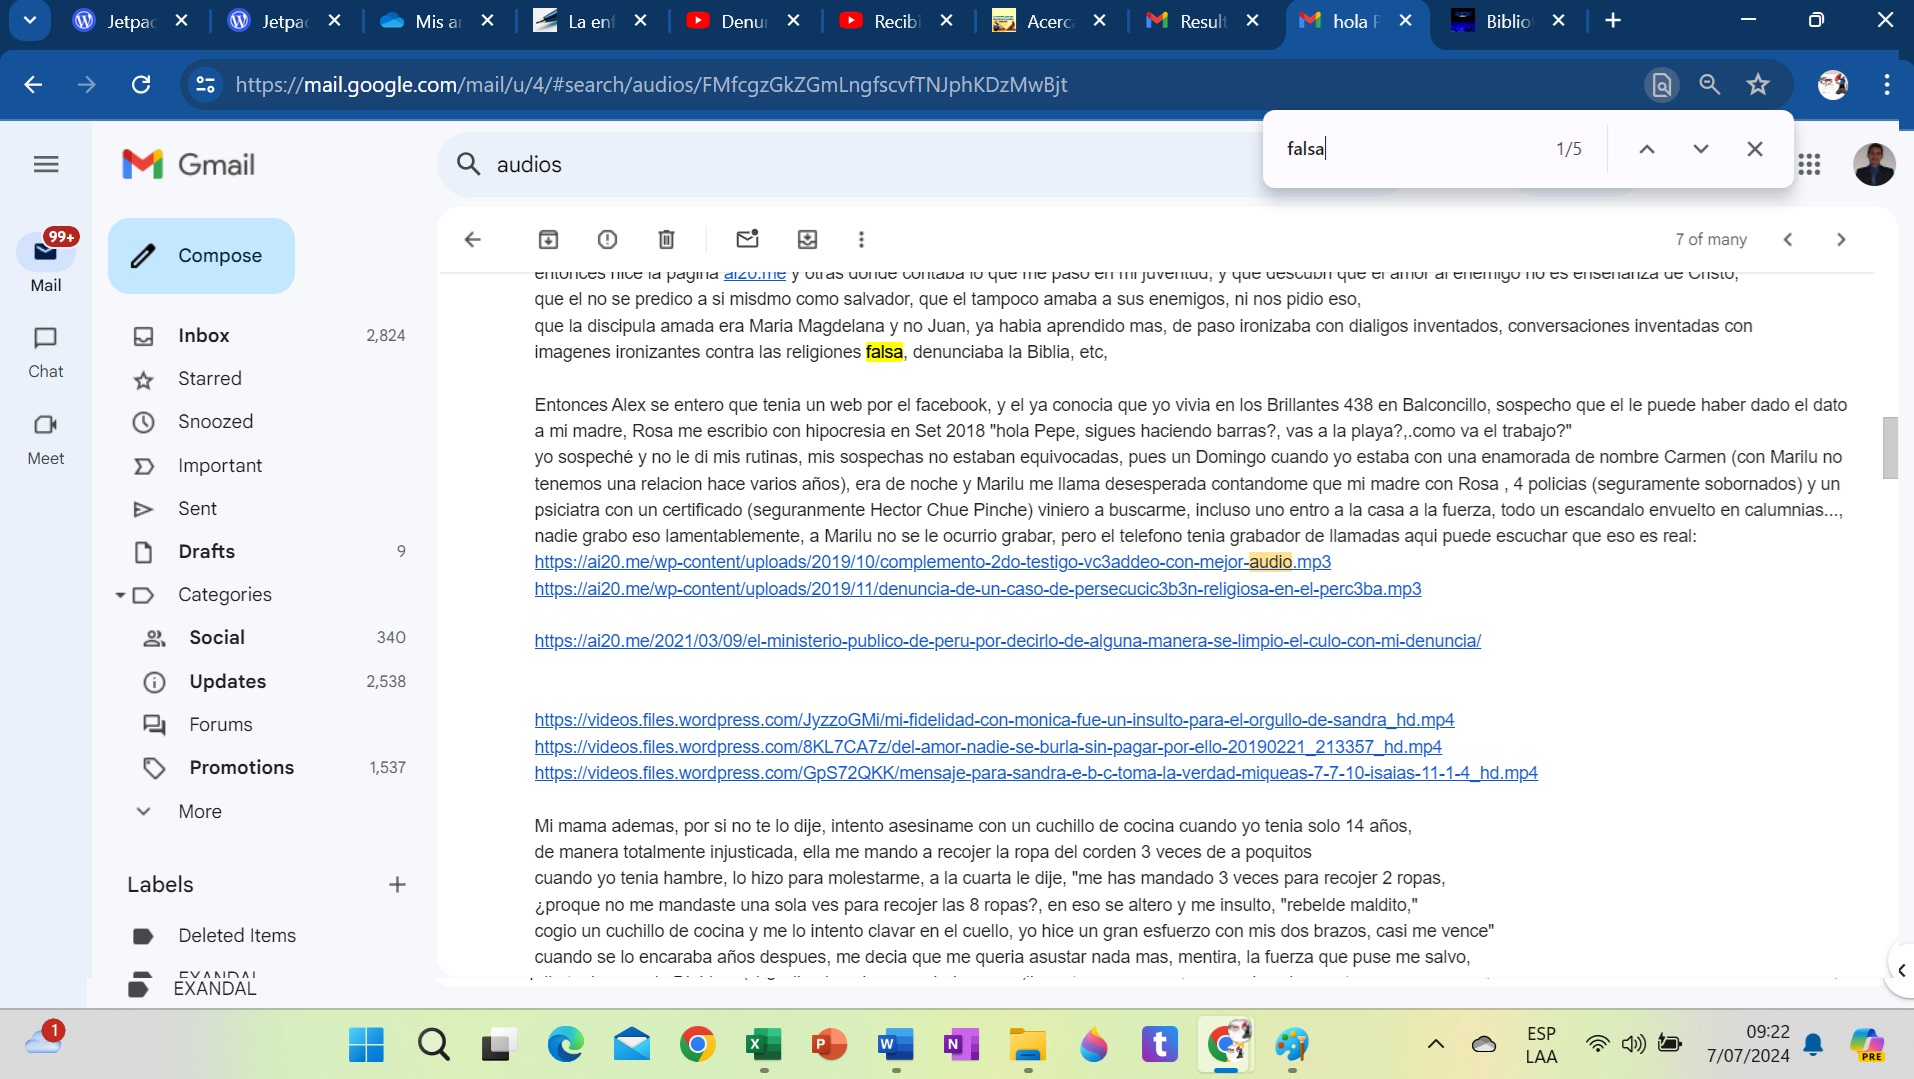Mark the email as unread
The height and width of the screenshot is (1079, 1914).
tap(747, 239)
